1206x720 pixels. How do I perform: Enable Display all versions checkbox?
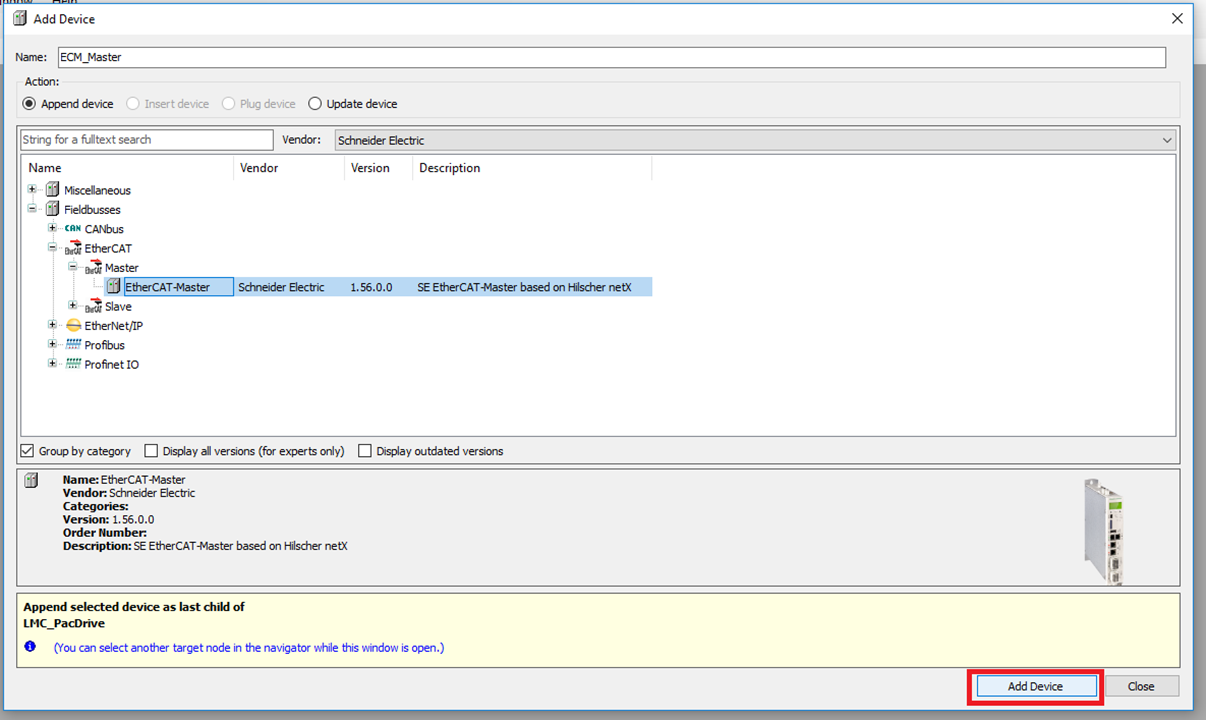click(x=152, y=451)
